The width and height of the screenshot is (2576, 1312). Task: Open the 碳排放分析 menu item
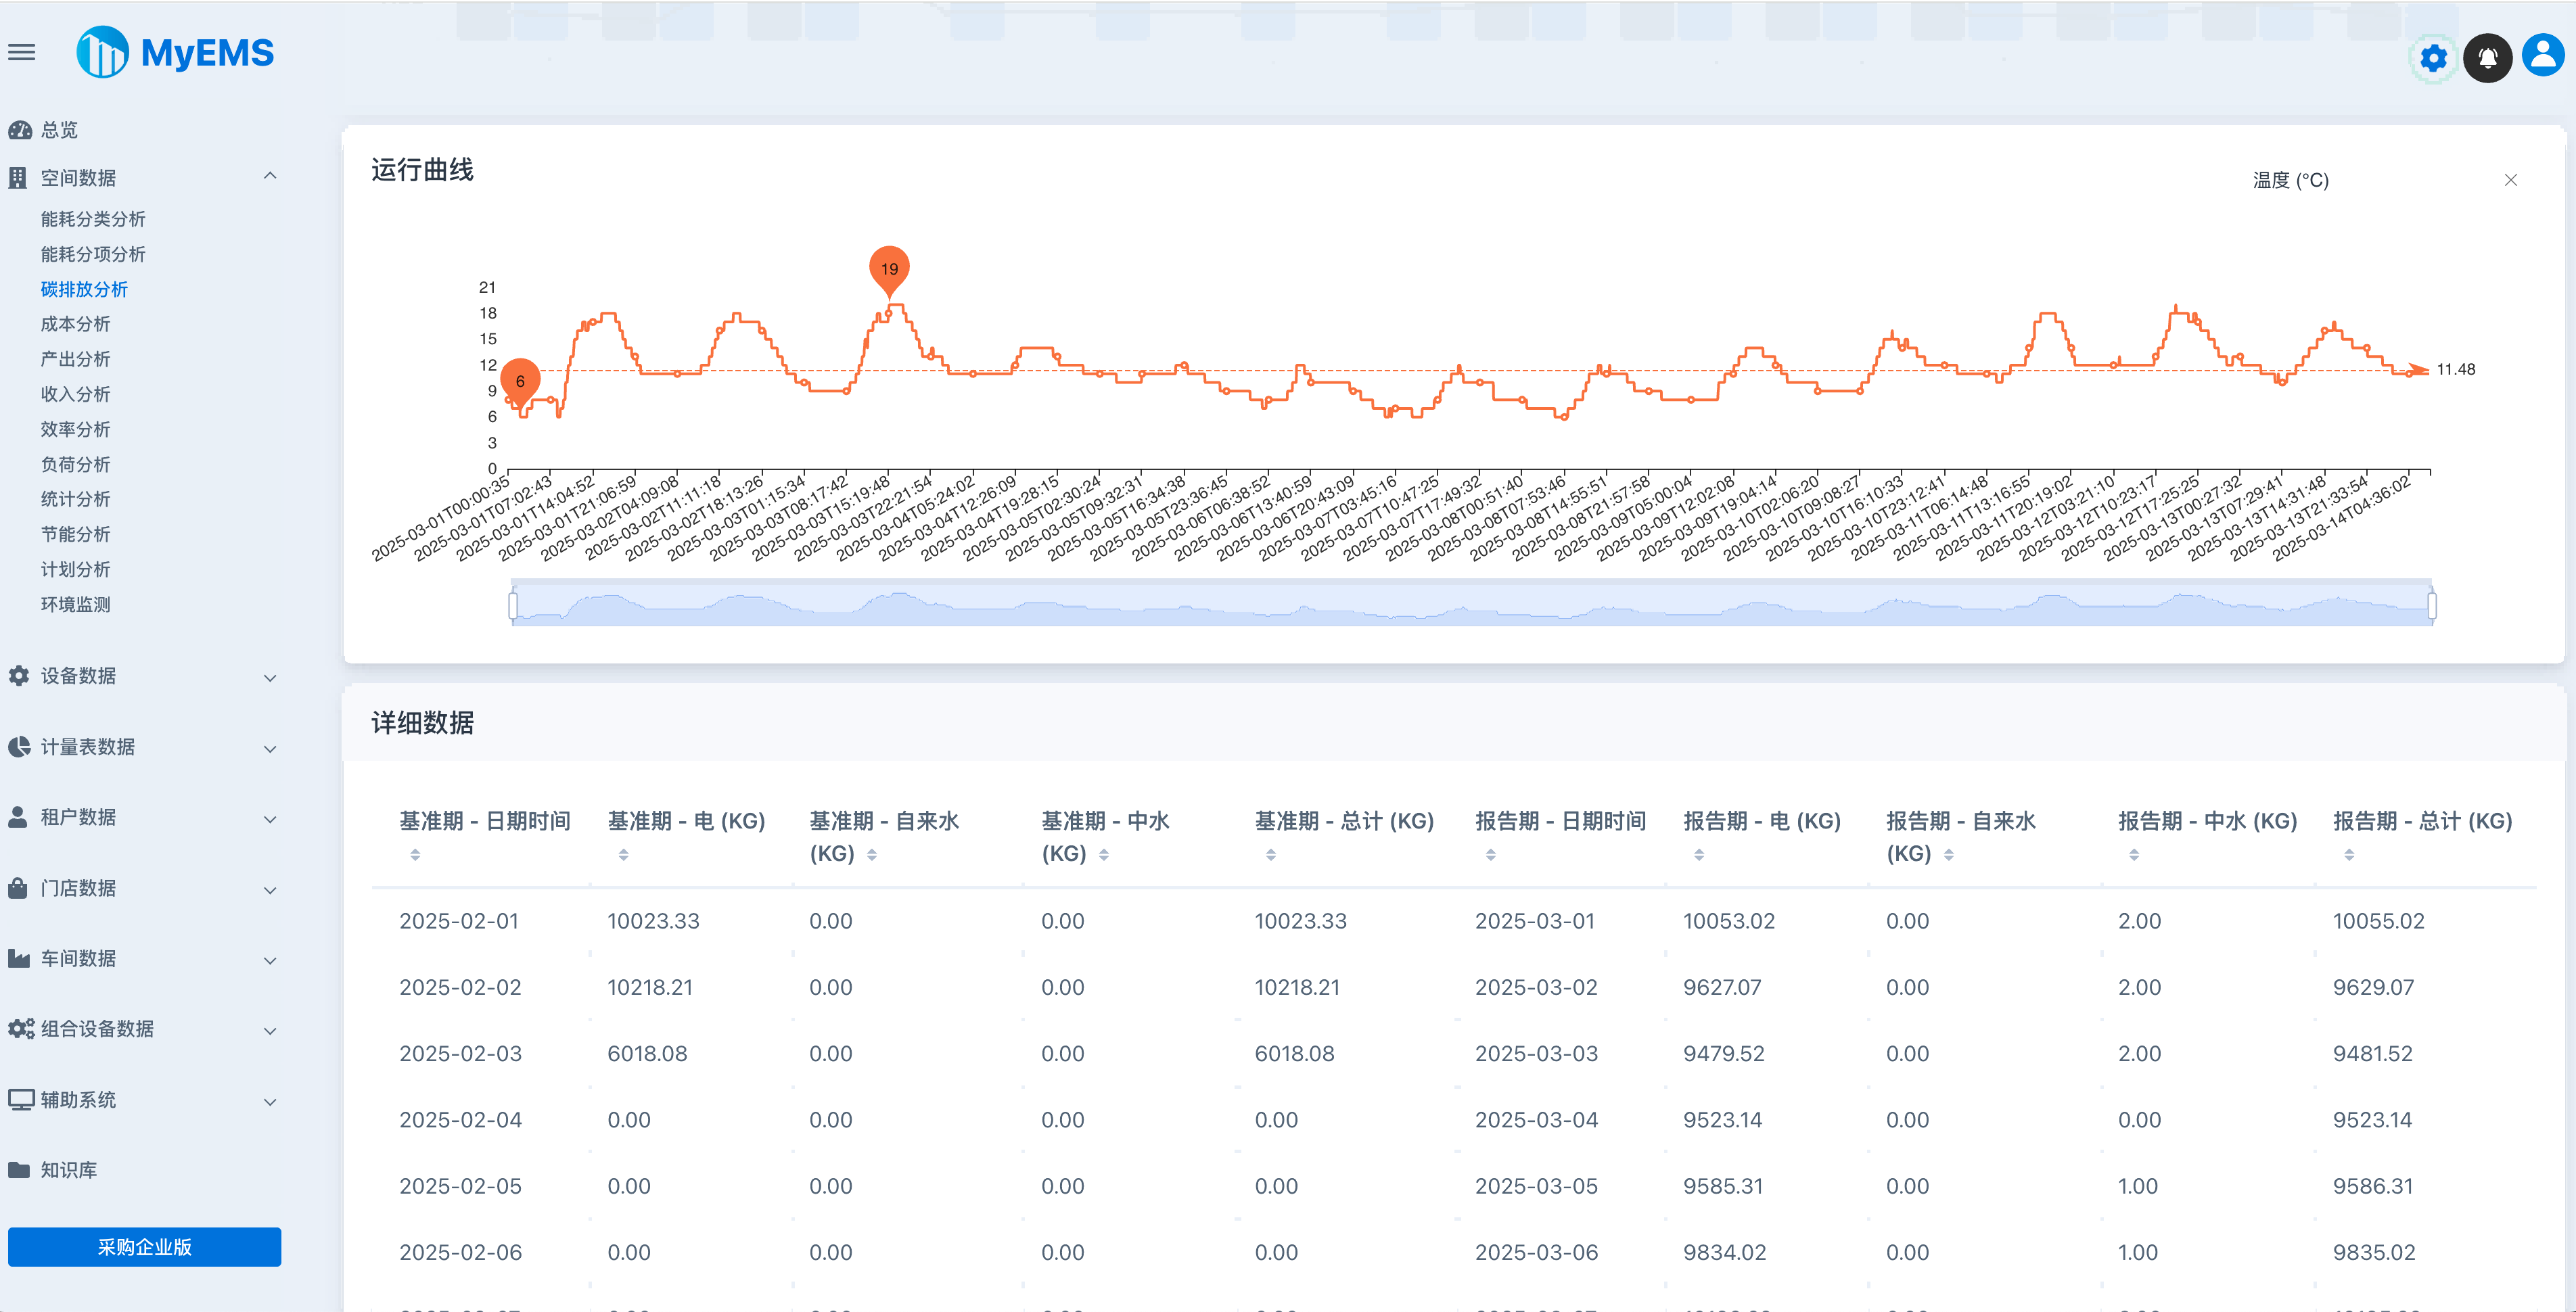click(x=84, y=289)
